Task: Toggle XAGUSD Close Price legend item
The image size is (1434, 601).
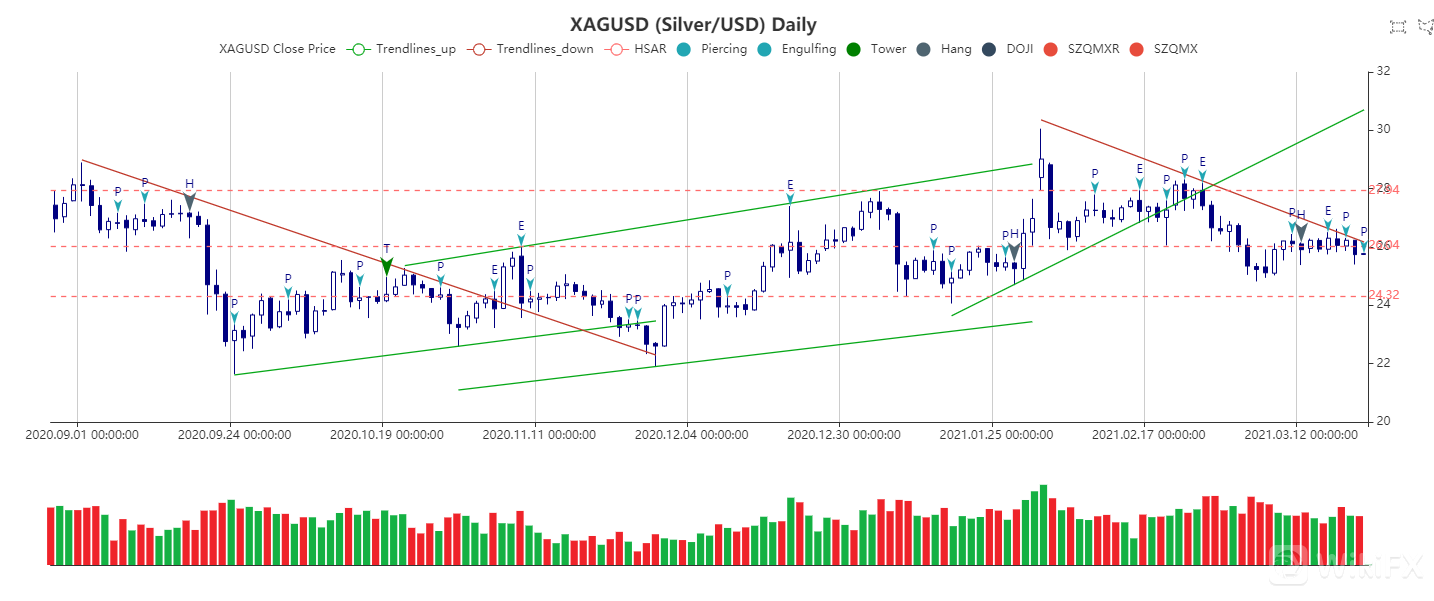Action: pyautogui.click(x=277, y=49)
